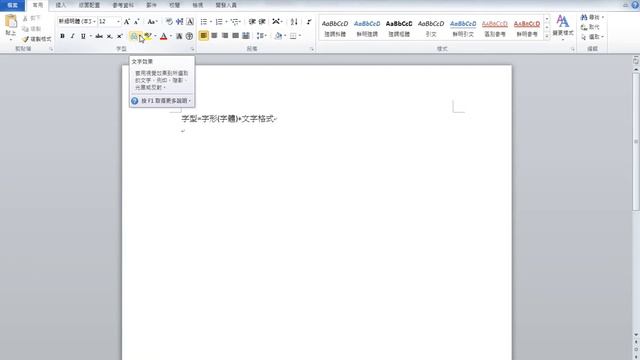Open the Paragraph dialog launcher

pos(312,49)
